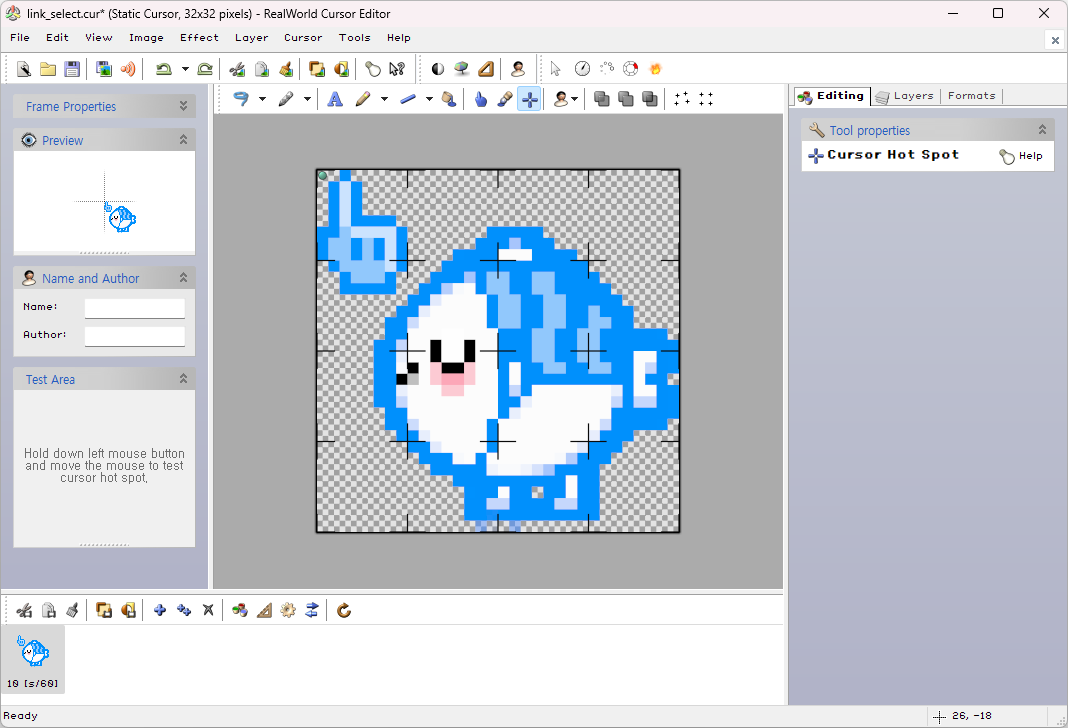Cut selection with the top toolbar scissors

[237, 69]
